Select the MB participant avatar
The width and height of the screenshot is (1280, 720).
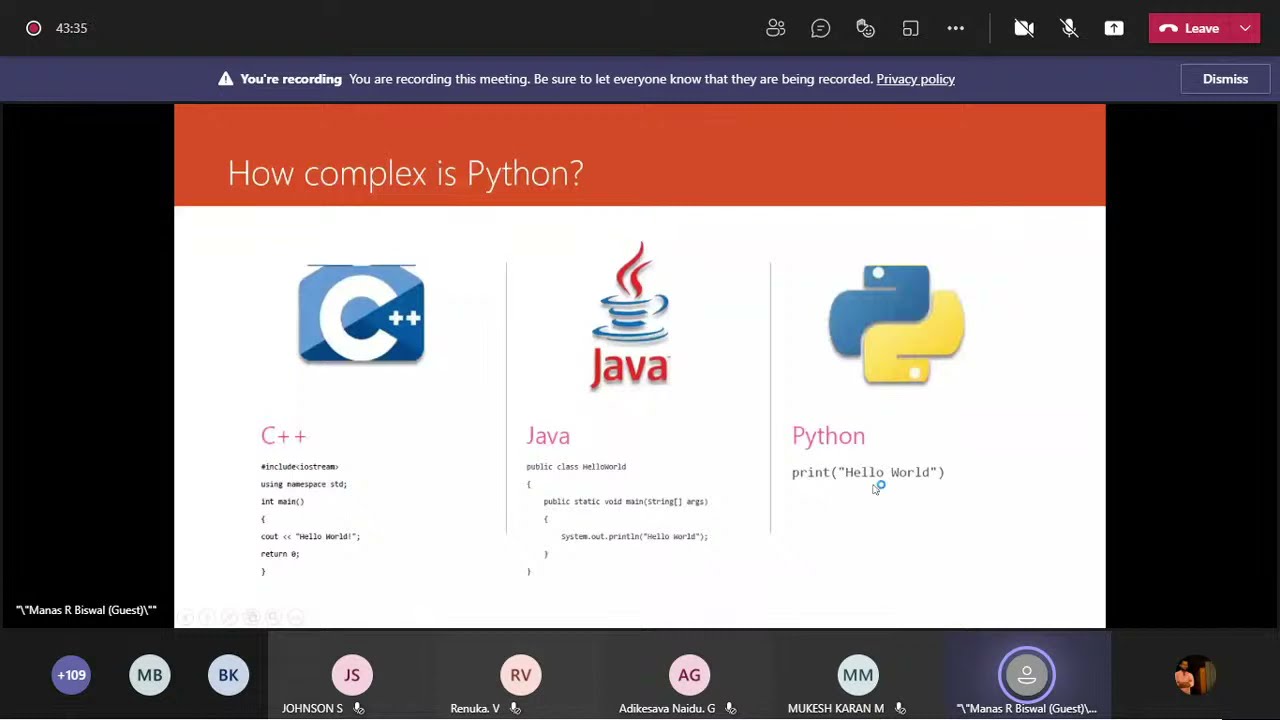150,675
